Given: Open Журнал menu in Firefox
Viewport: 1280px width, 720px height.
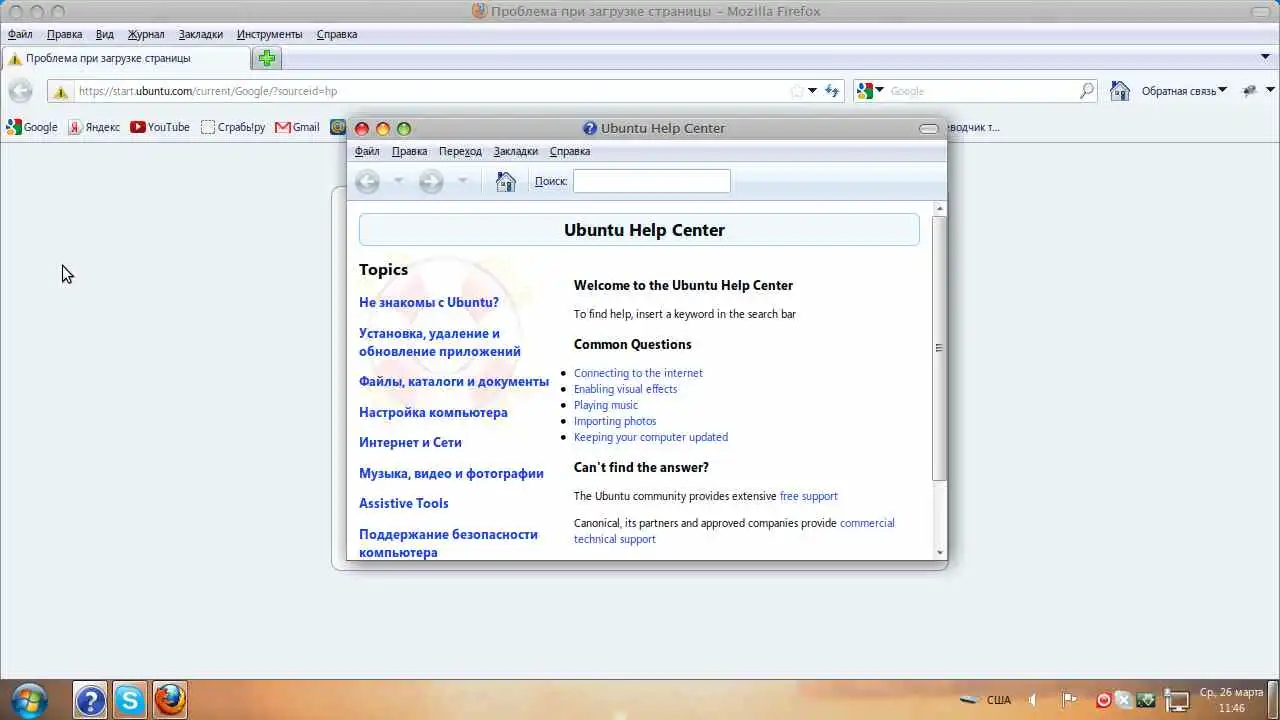Looking at the screenshot, I should [x=146, y=34].
